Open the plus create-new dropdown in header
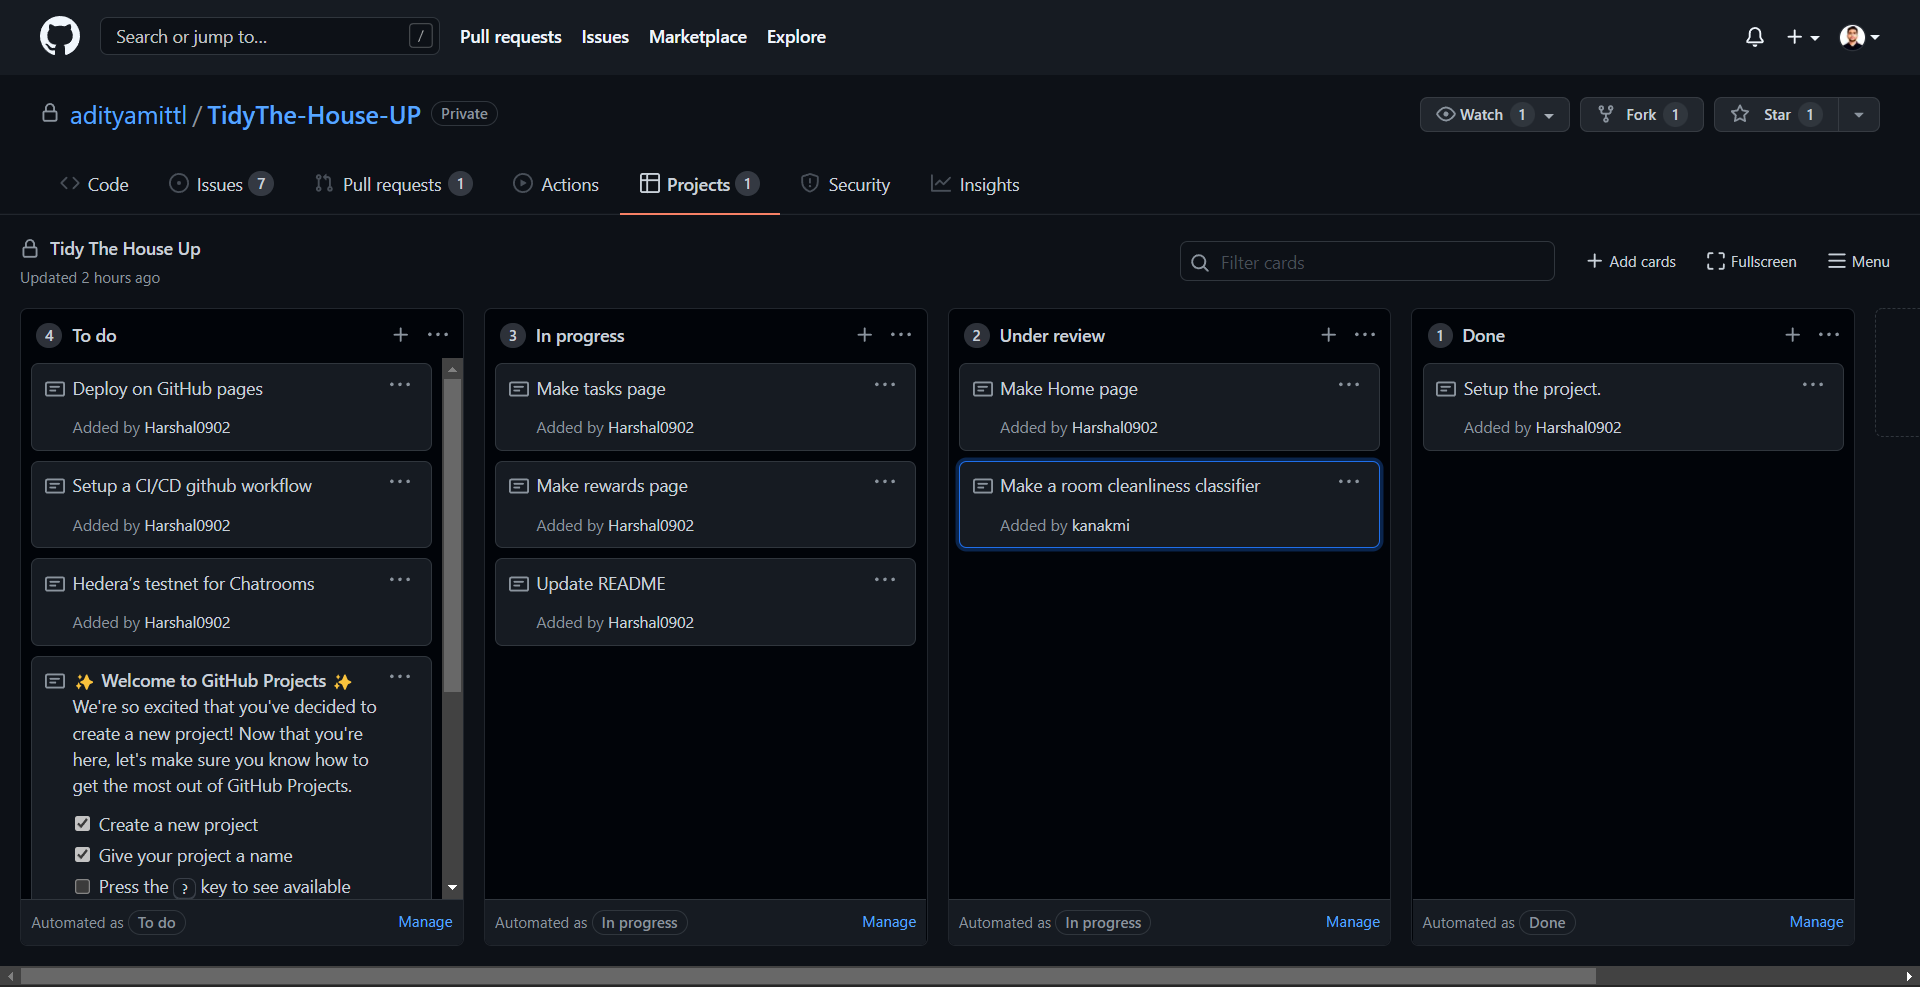This screenshot has width=1920, height=987. pos(1803,37)
